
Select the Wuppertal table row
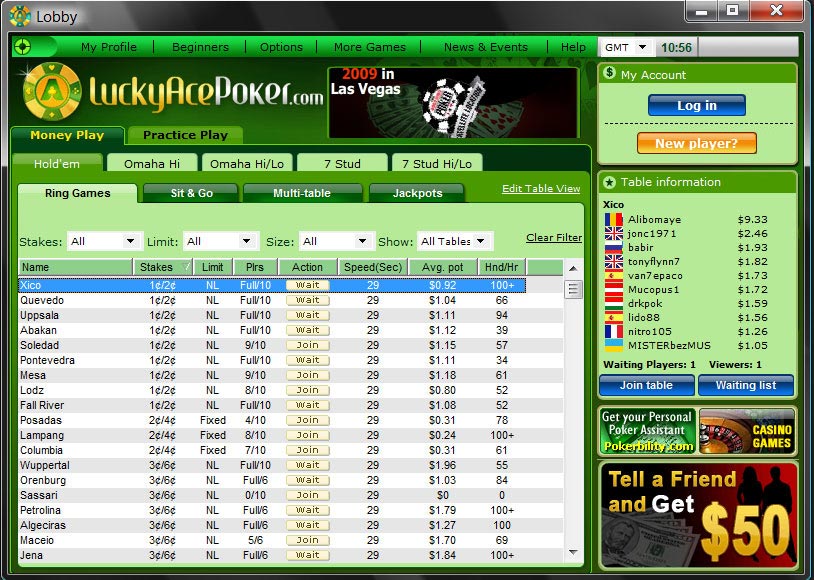(x=291, y=465)
